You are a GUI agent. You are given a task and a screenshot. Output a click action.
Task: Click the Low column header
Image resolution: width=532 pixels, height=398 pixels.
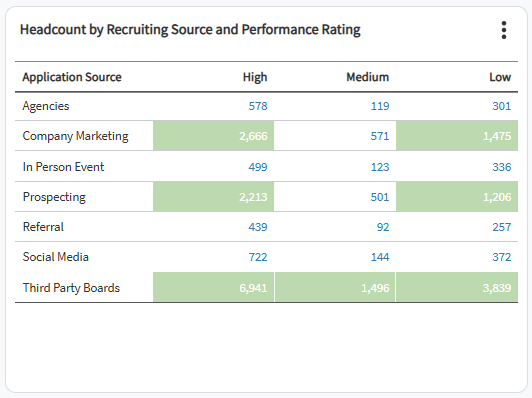(x=500, y=77)
